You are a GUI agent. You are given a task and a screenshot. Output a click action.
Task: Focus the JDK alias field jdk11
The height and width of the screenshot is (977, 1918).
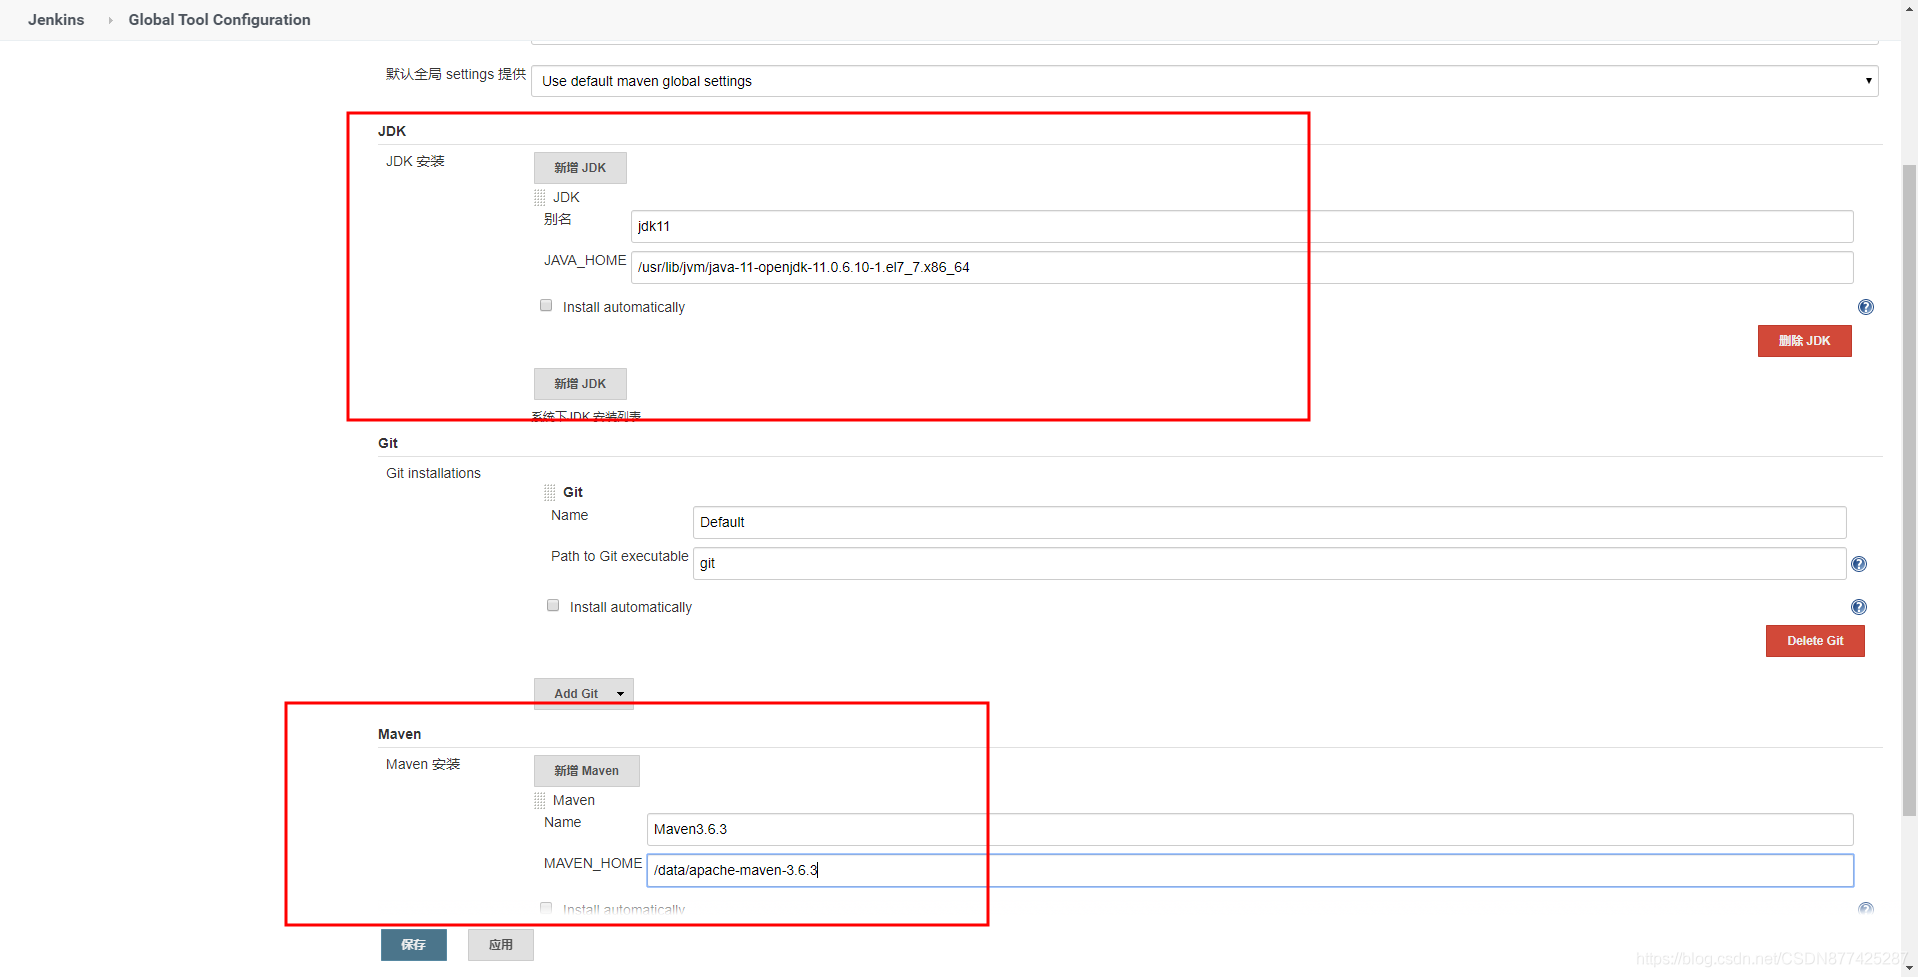point(1241,226)
